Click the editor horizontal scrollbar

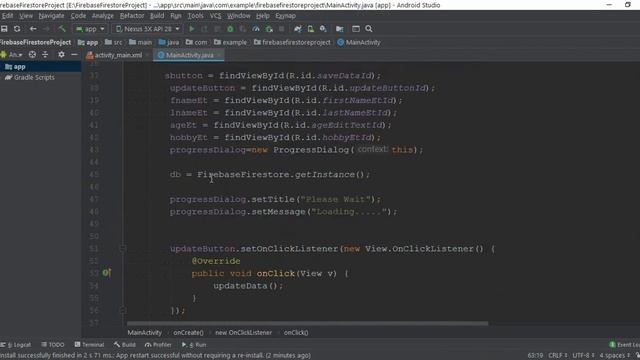[x=307, y=324]
